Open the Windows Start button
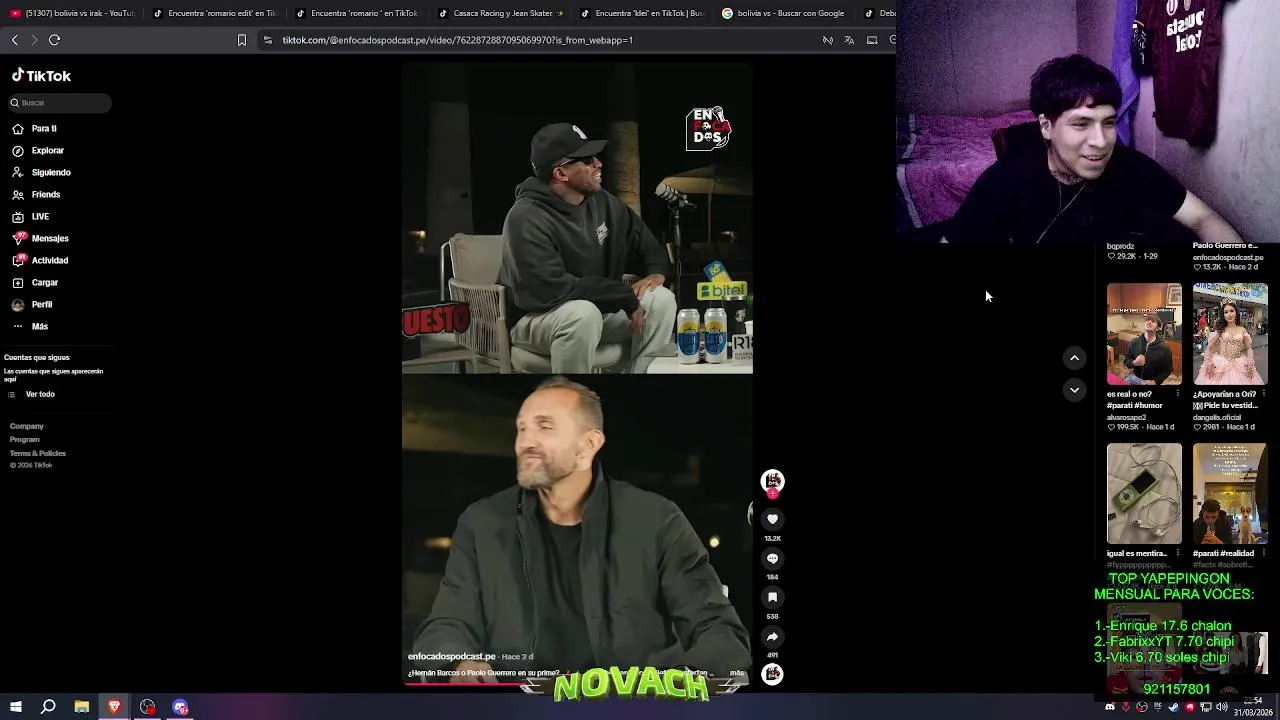 pos(15,707)
